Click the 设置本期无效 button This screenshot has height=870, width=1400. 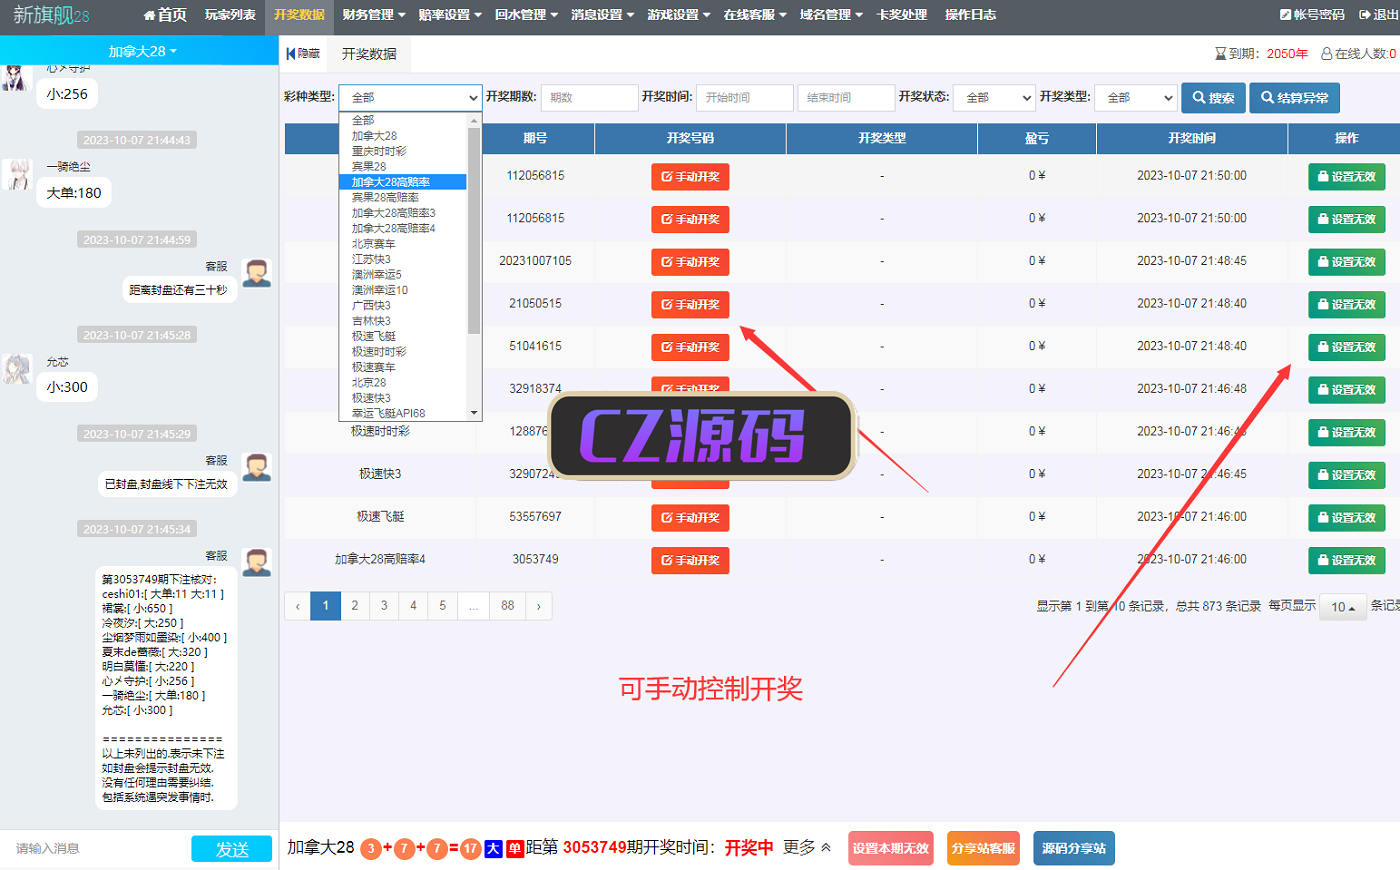(x=890, y=848)
